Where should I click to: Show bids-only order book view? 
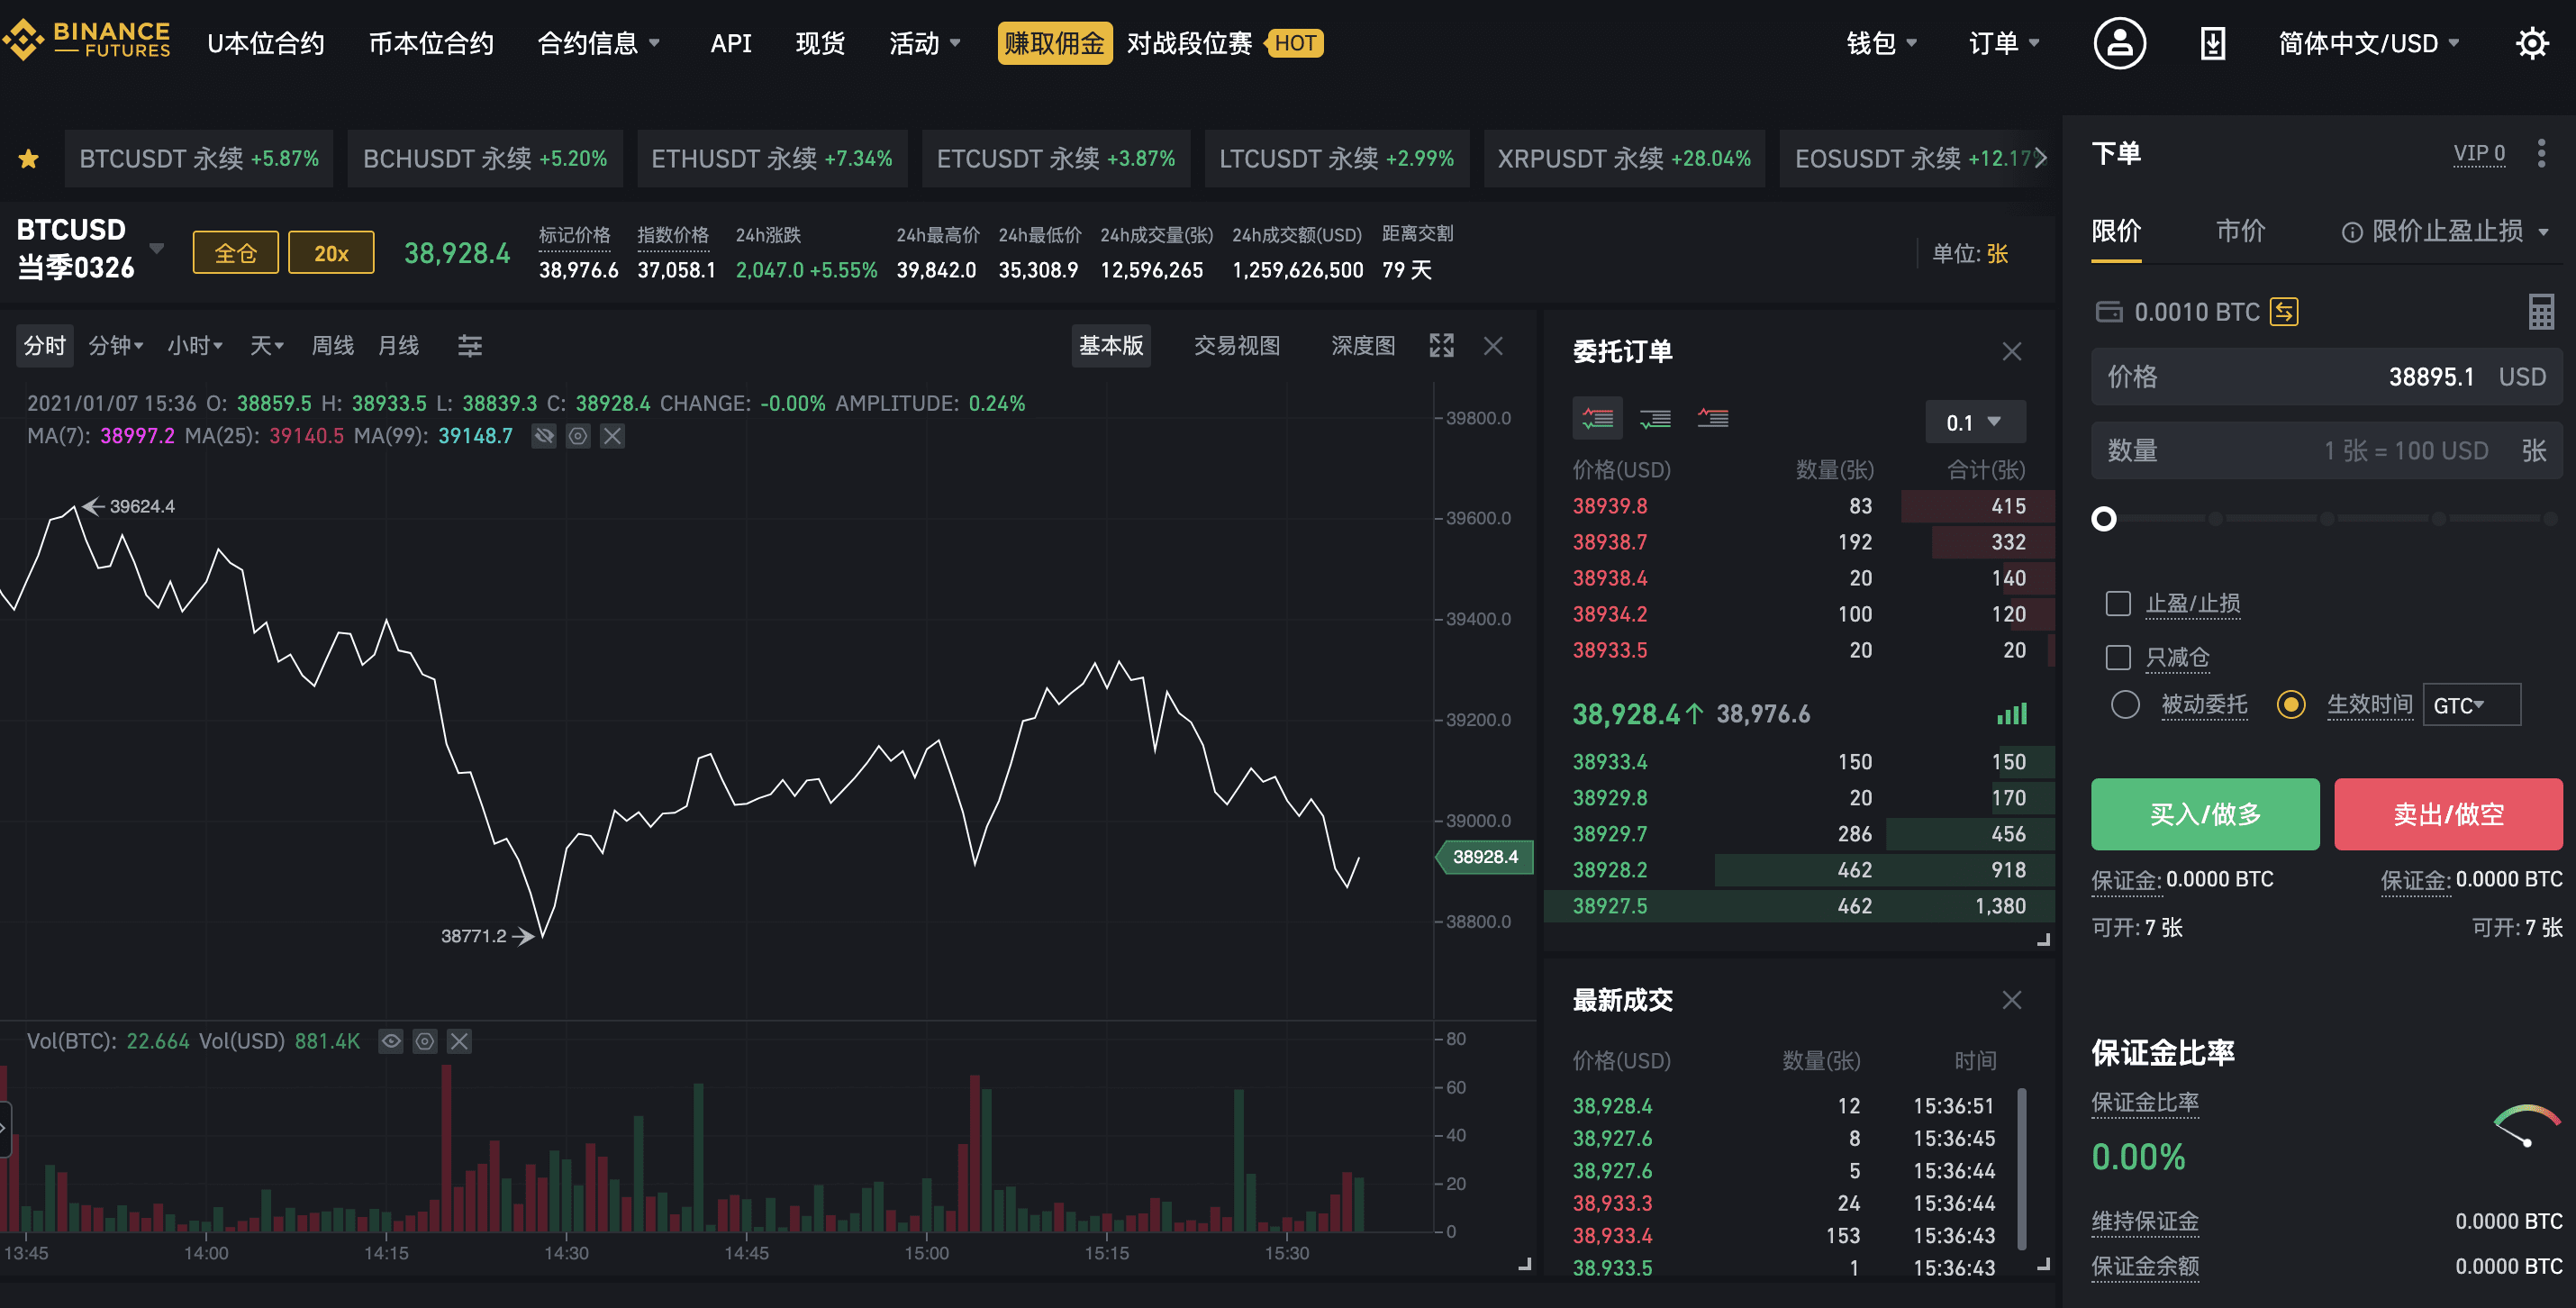[x=1655, y=418]
